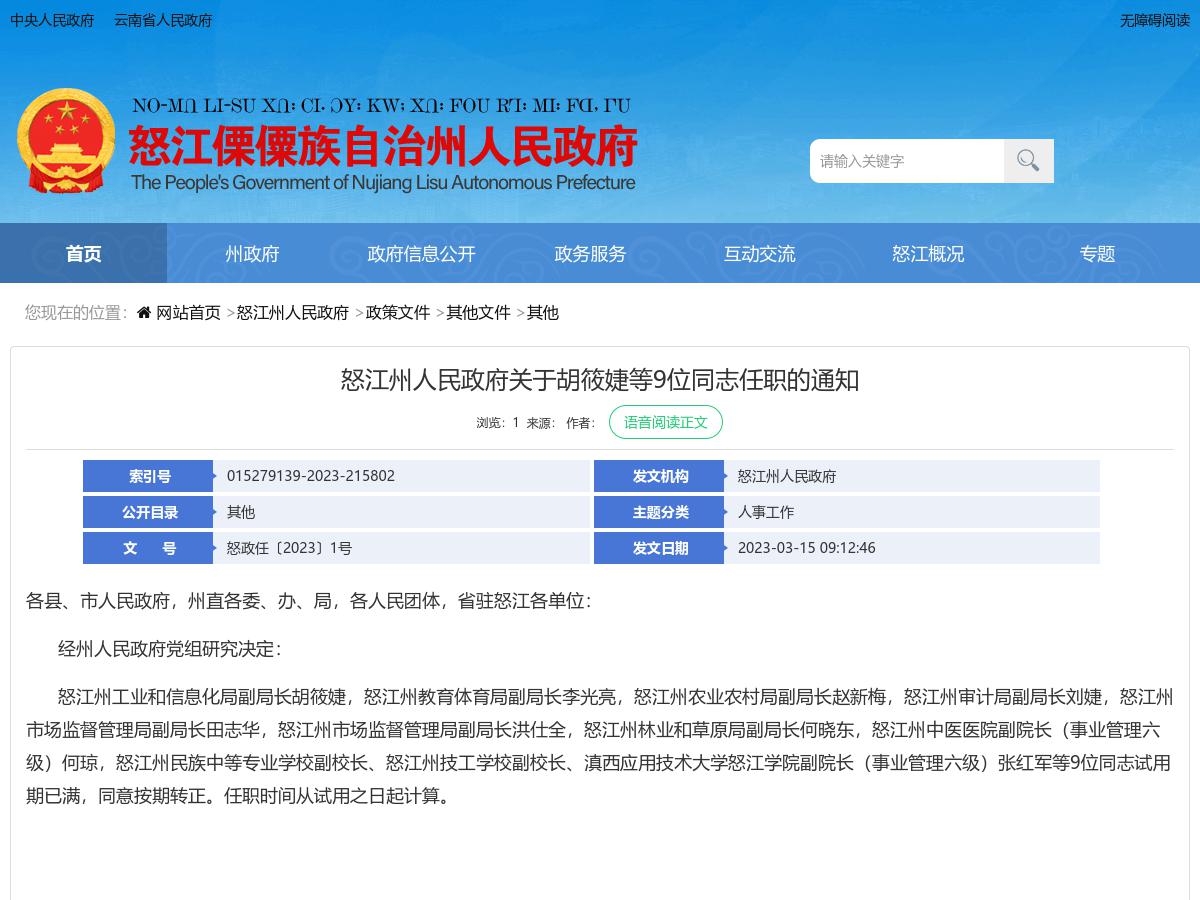1200x900 pixels.
Task: Click 怒江州人民政府 in the breadcrumb
Action: point(293,312)
